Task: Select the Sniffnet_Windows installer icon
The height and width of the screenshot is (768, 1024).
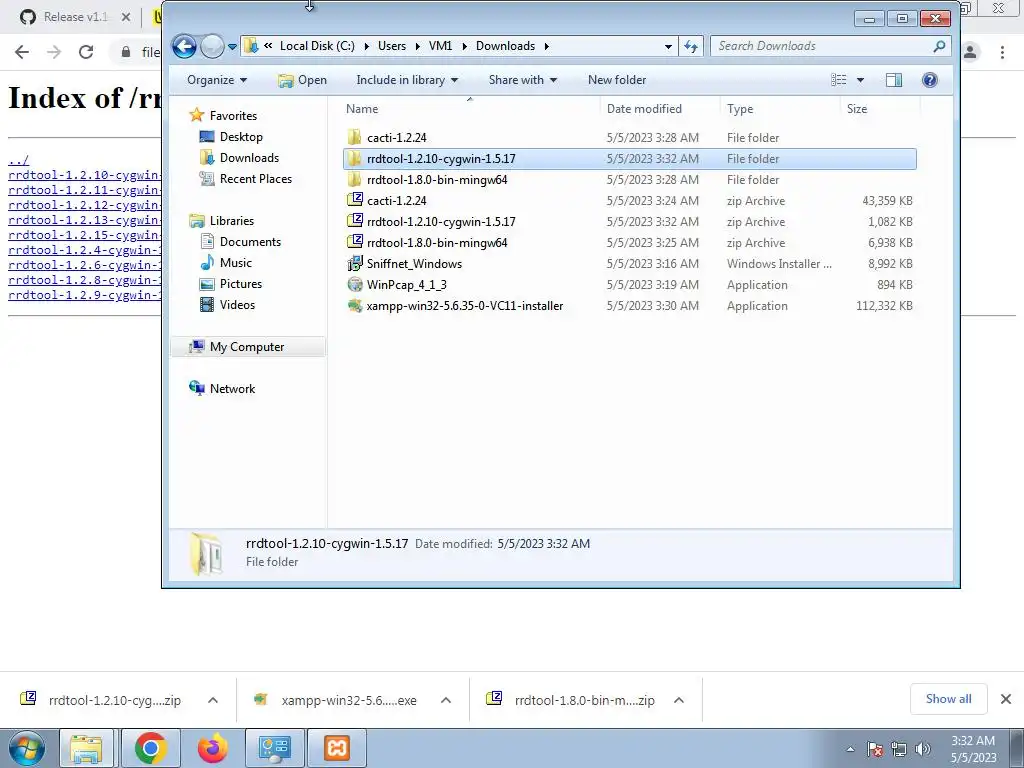Action: 355,263
